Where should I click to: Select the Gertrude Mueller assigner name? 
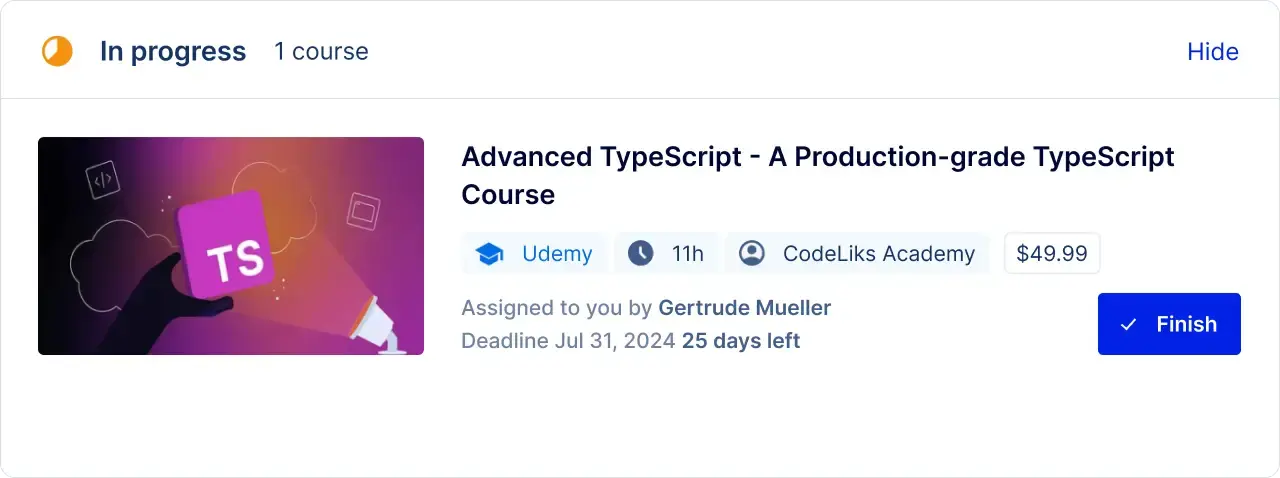click(744, 307)
